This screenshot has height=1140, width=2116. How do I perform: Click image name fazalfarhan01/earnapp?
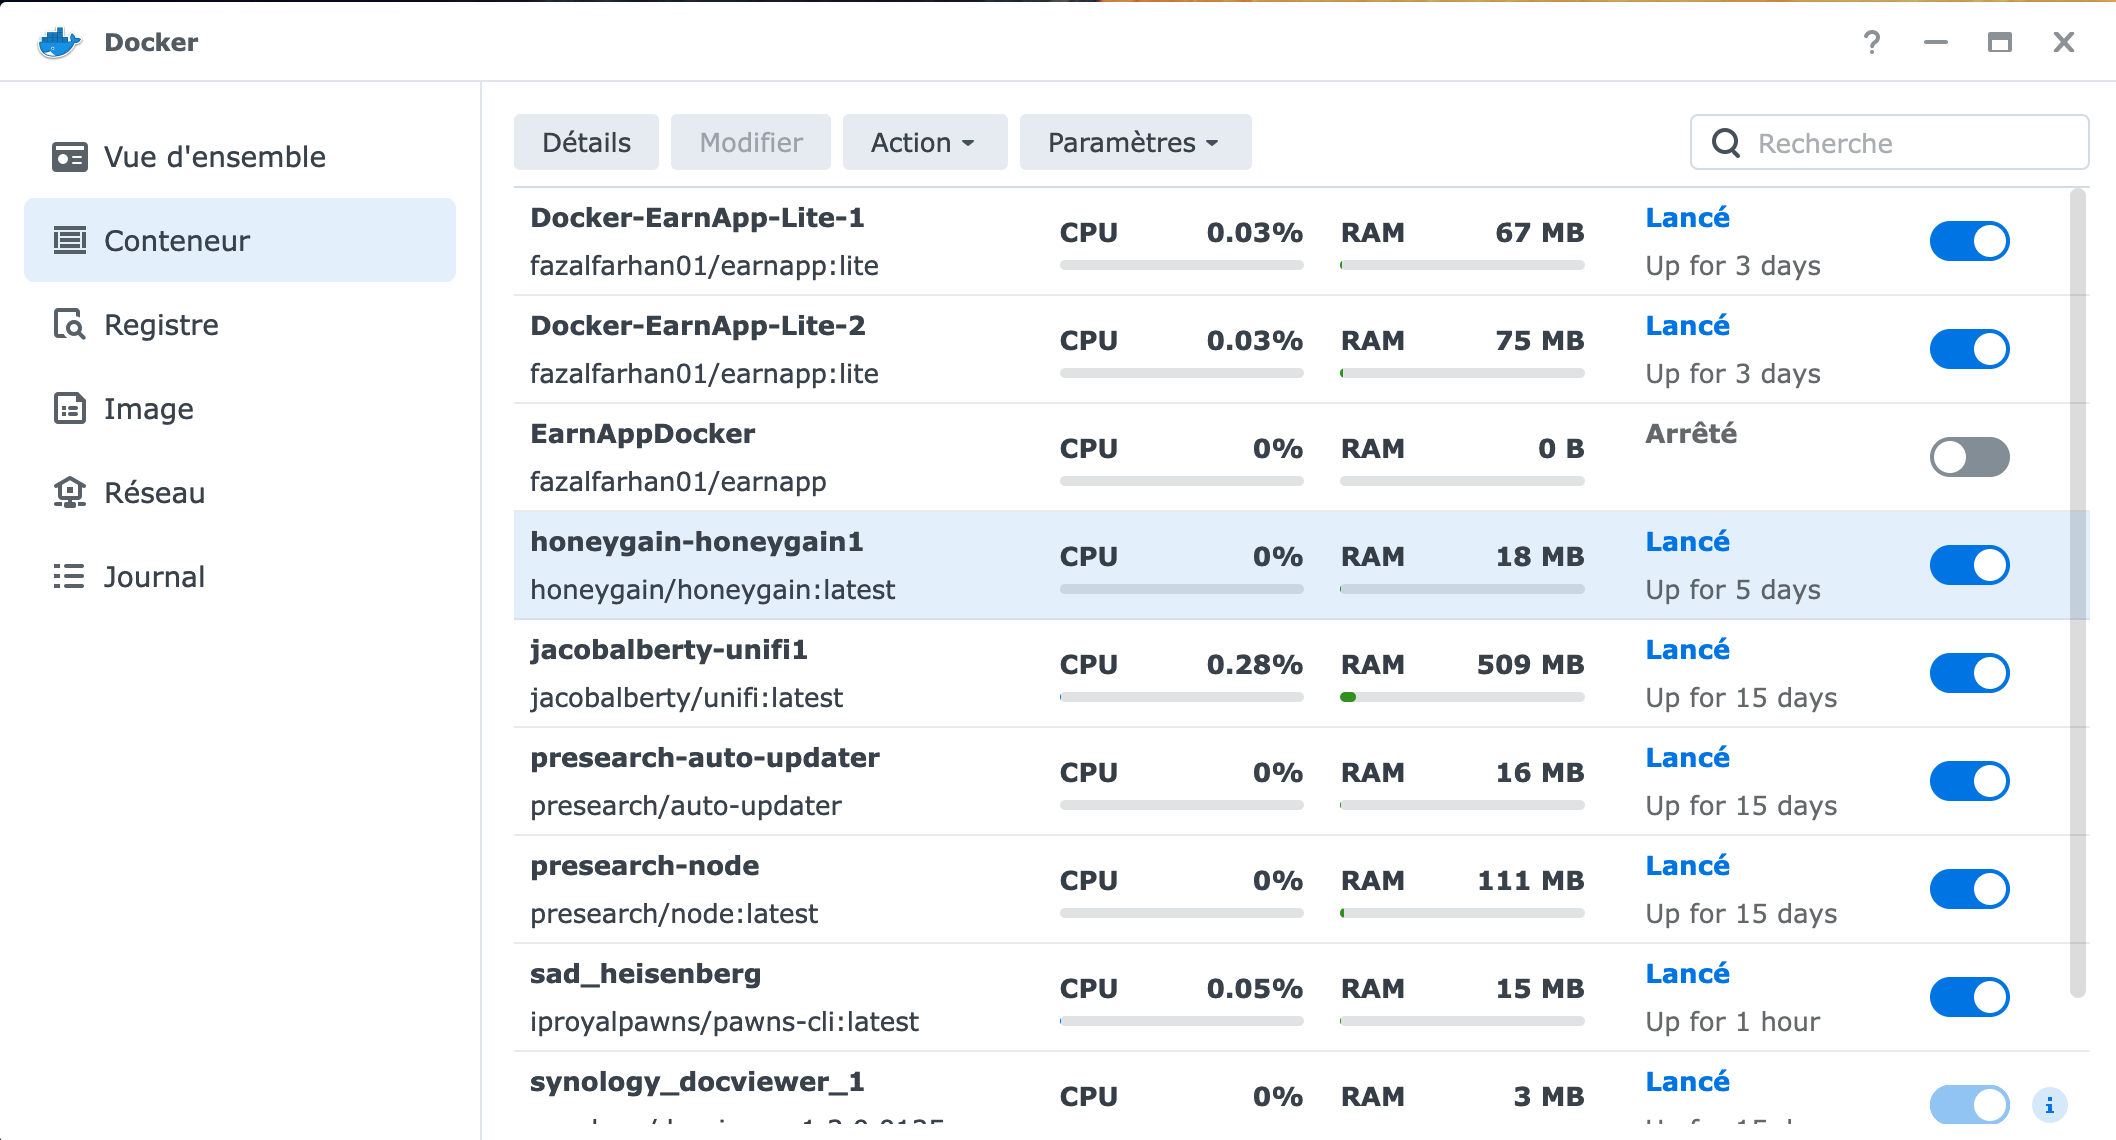click(678, 482)
